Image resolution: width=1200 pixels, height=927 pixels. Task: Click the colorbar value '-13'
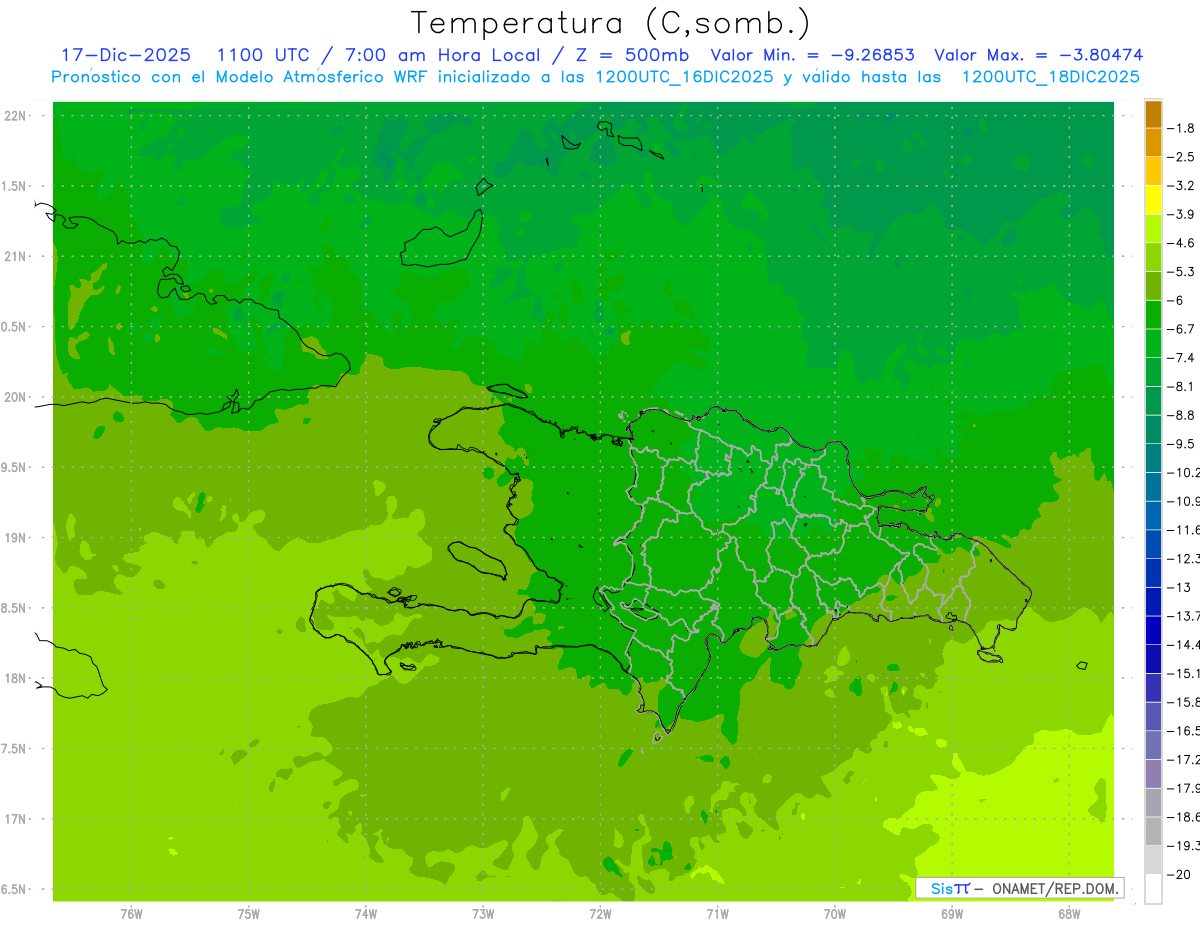pos(1178,587)
